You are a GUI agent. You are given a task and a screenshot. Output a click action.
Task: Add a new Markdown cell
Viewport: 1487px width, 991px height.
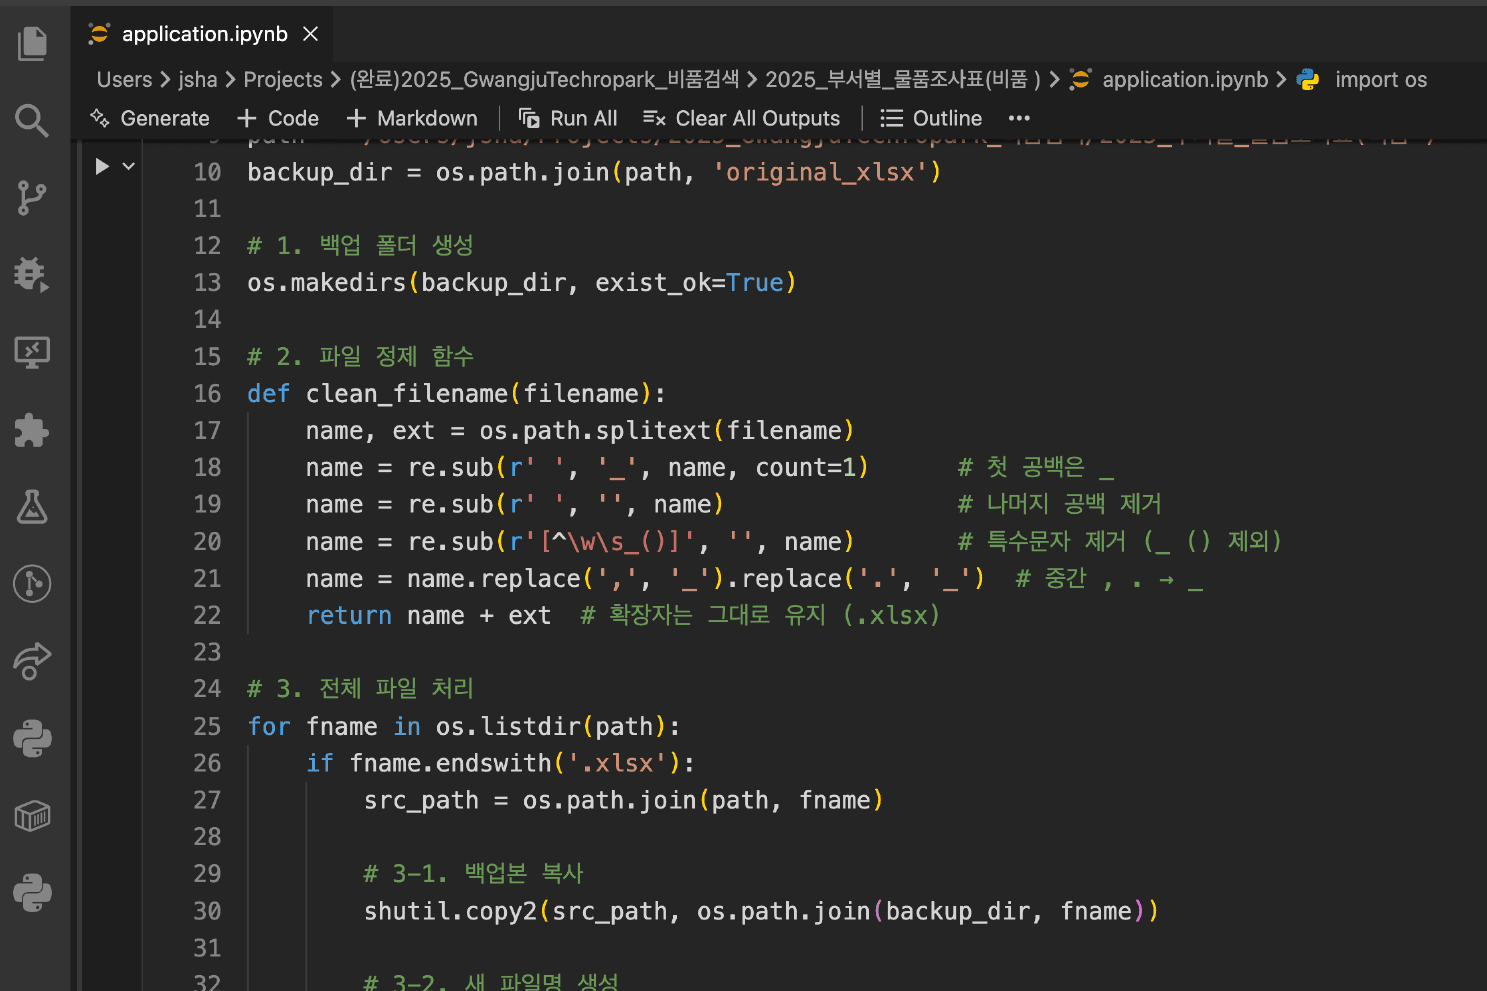coord(412,118)
